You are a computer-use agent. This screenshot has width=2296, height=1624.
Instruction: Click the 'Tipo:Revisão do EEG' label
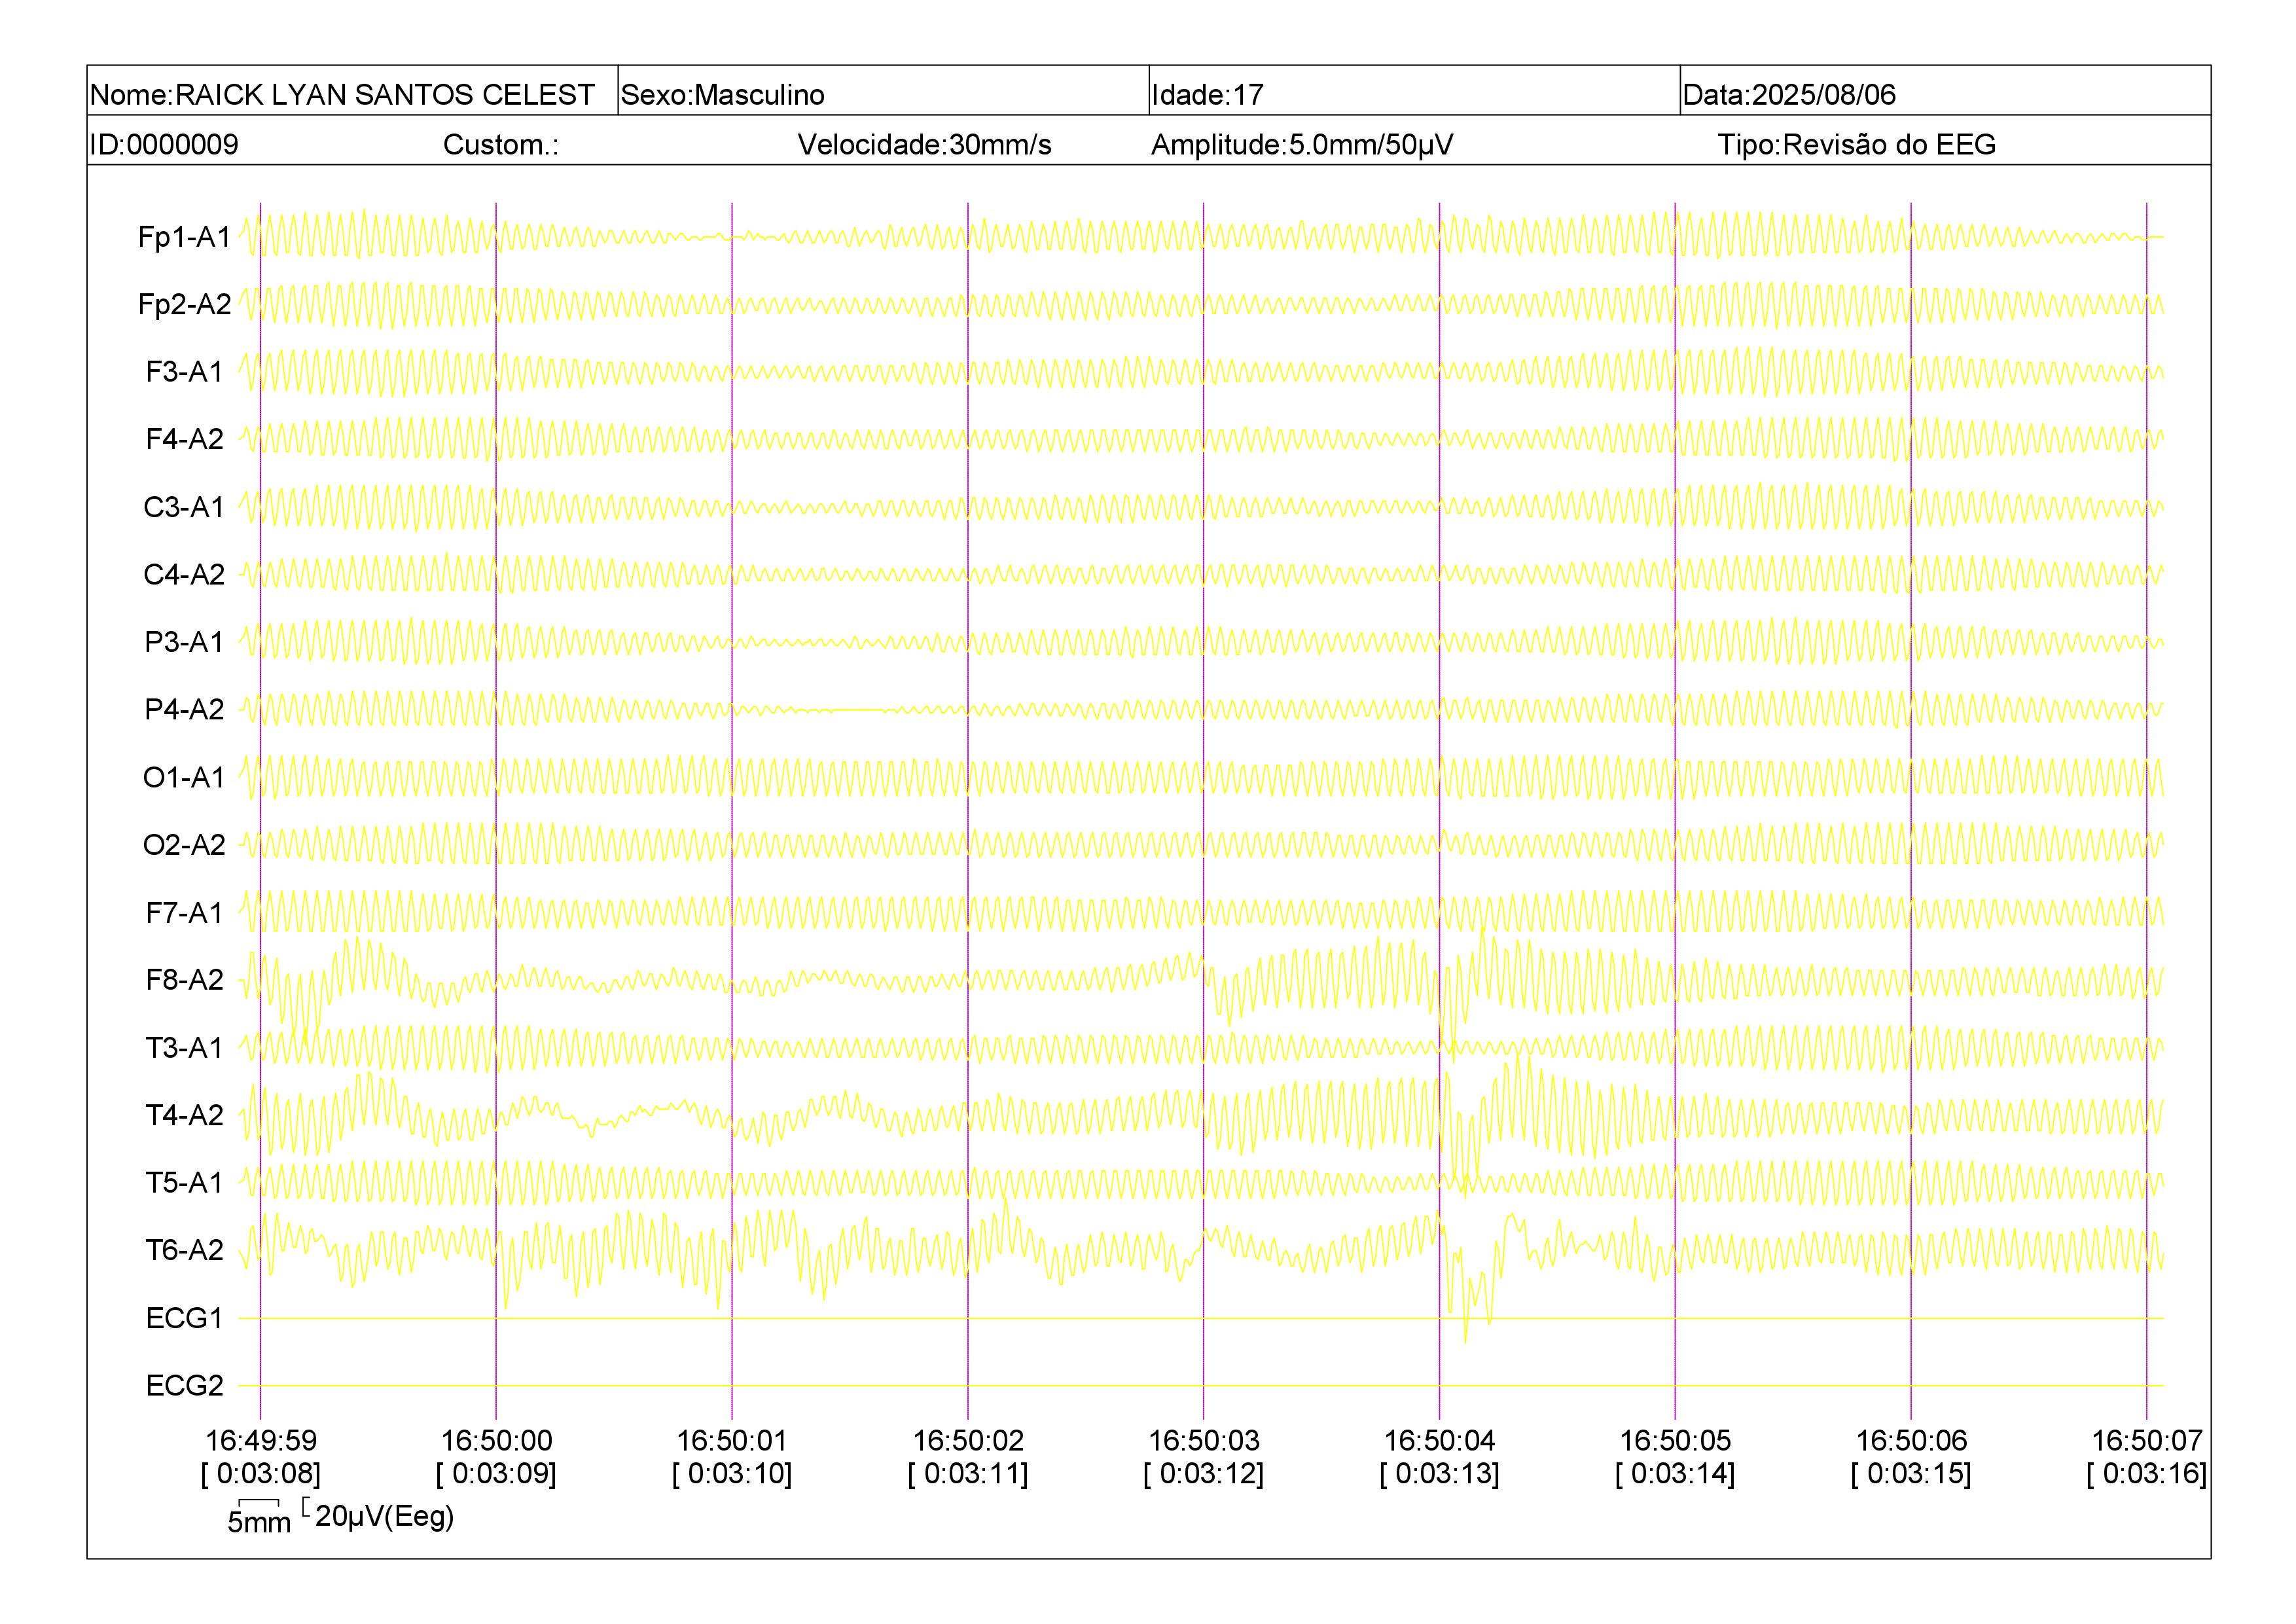[1857, 144]
